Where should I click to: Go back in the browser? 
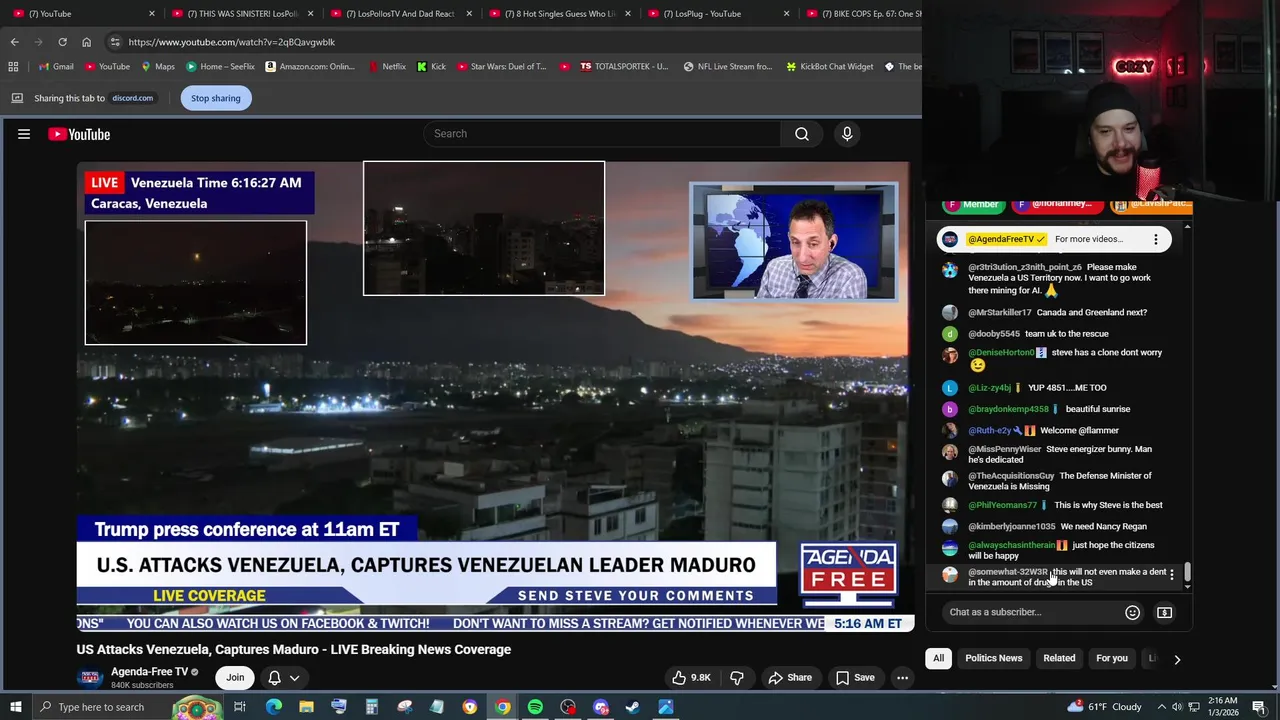point(14,42)
